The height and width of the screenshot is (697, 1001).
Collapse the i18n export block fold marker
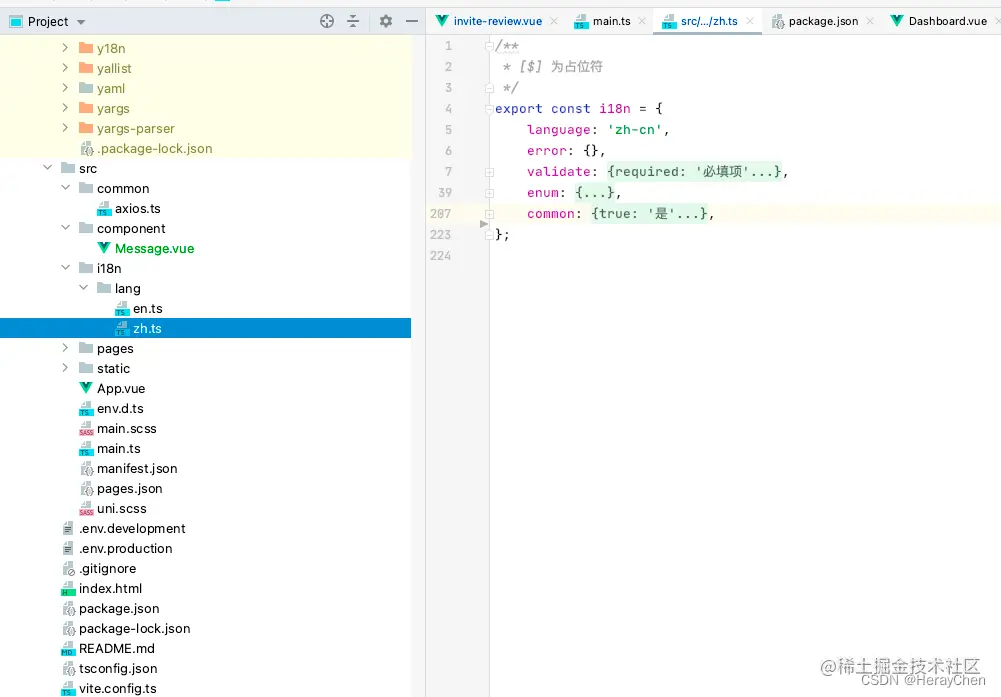pyautogui.click(x=489, y=109)
